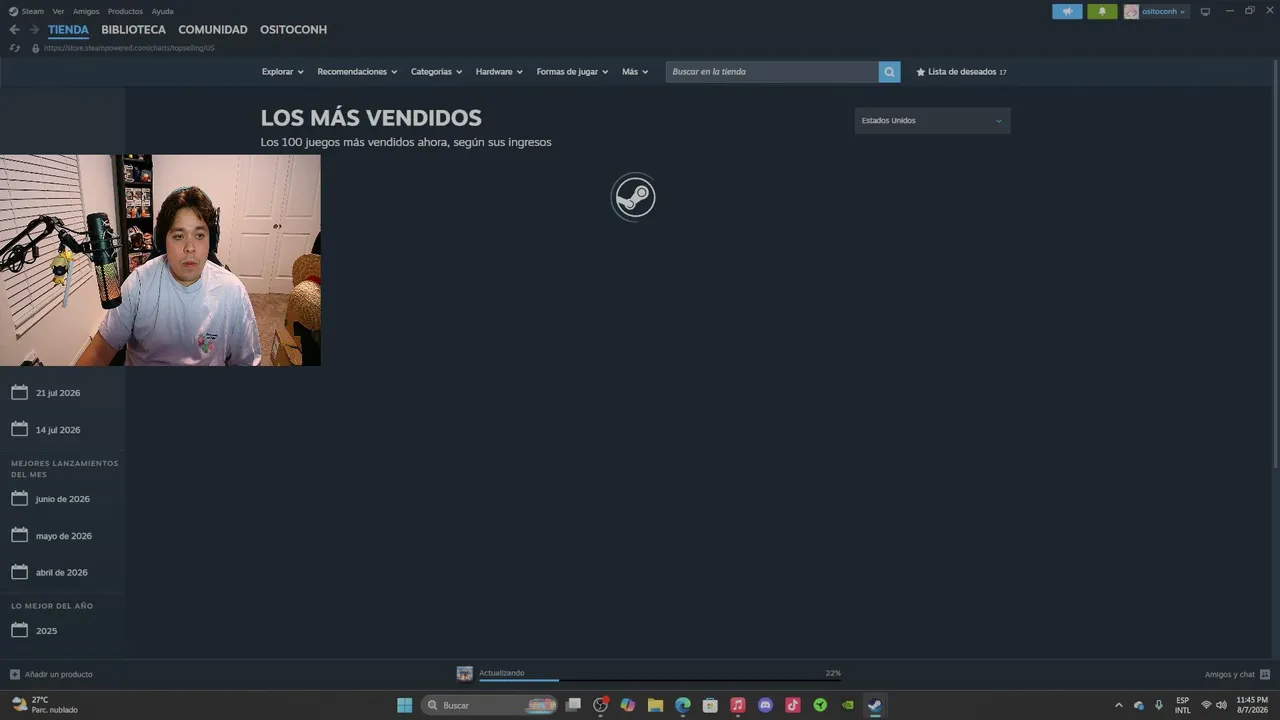Click the Amigos y chat button

click(1237, 674)
